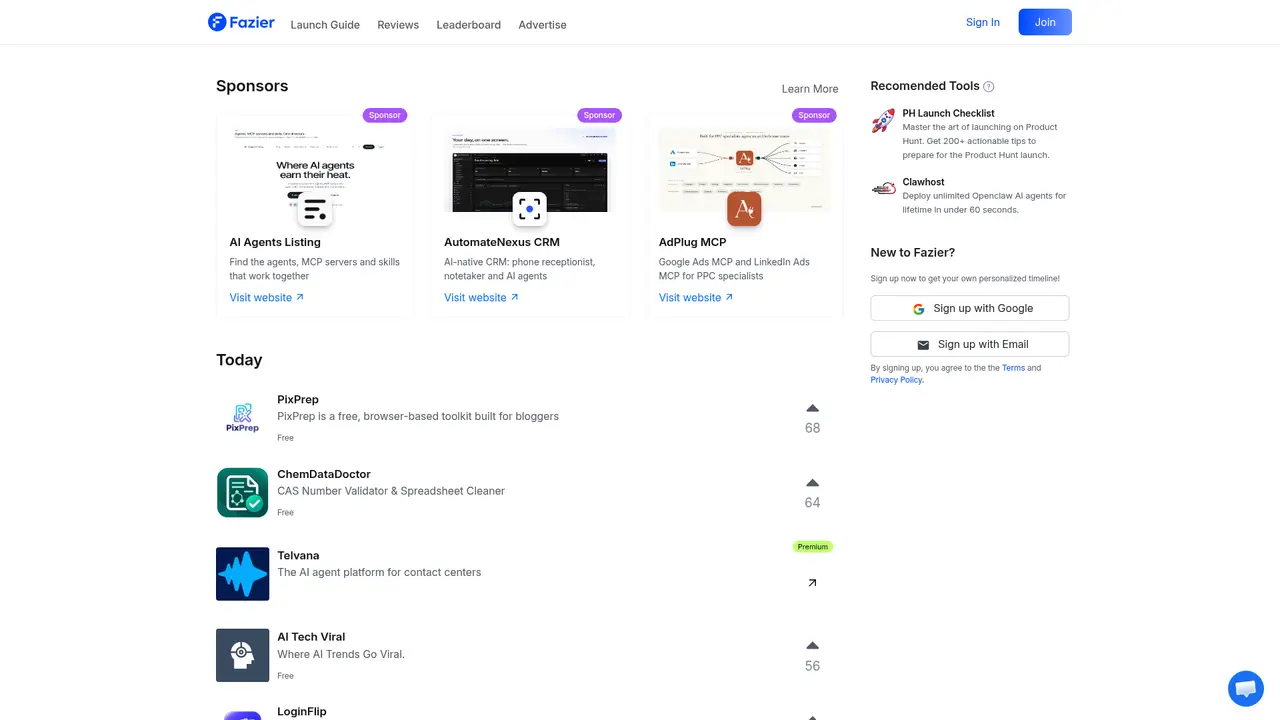
Task: Visit website for AdPlug MCP
Action: point(696,297)
